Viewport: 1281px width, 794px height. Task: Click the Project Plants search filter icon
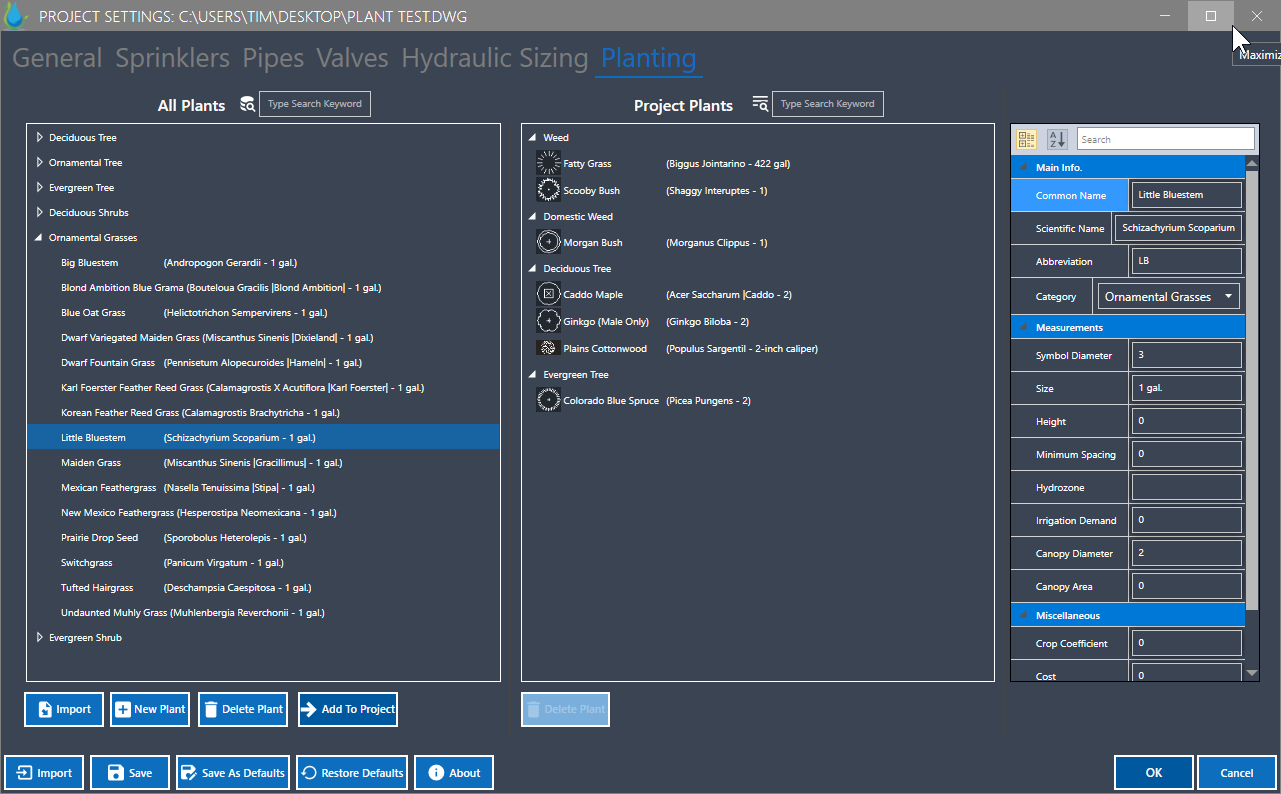coord(760,104)
